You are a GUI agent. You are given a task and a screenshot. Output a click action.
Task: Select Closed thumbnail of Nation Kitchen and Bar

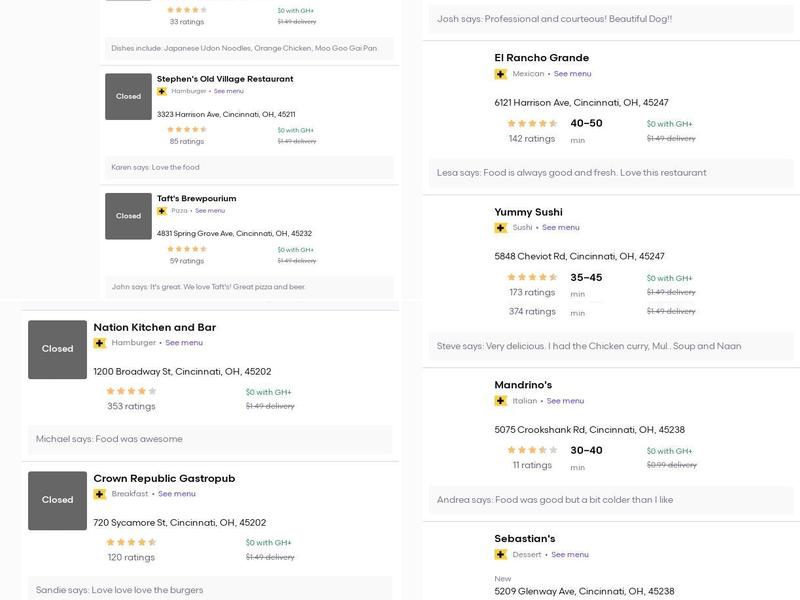[57, 349]
